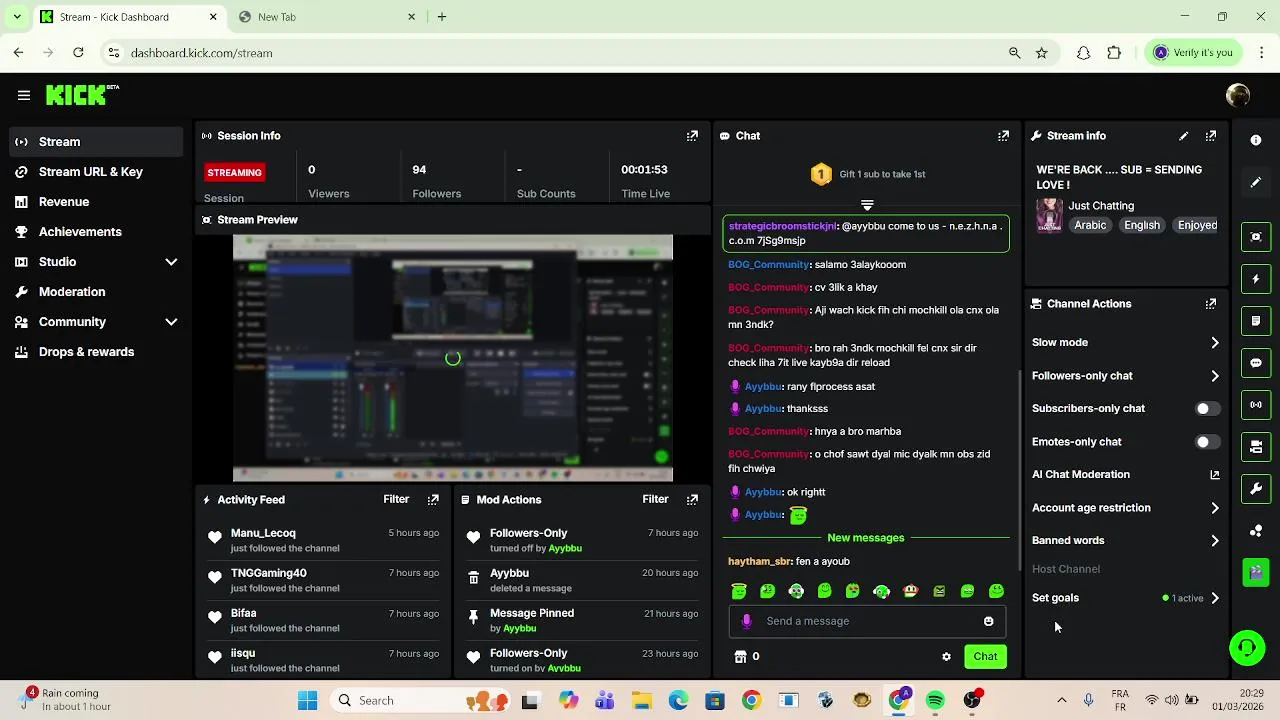Open File Explorer from the taskbar

[x=641, y=701]
